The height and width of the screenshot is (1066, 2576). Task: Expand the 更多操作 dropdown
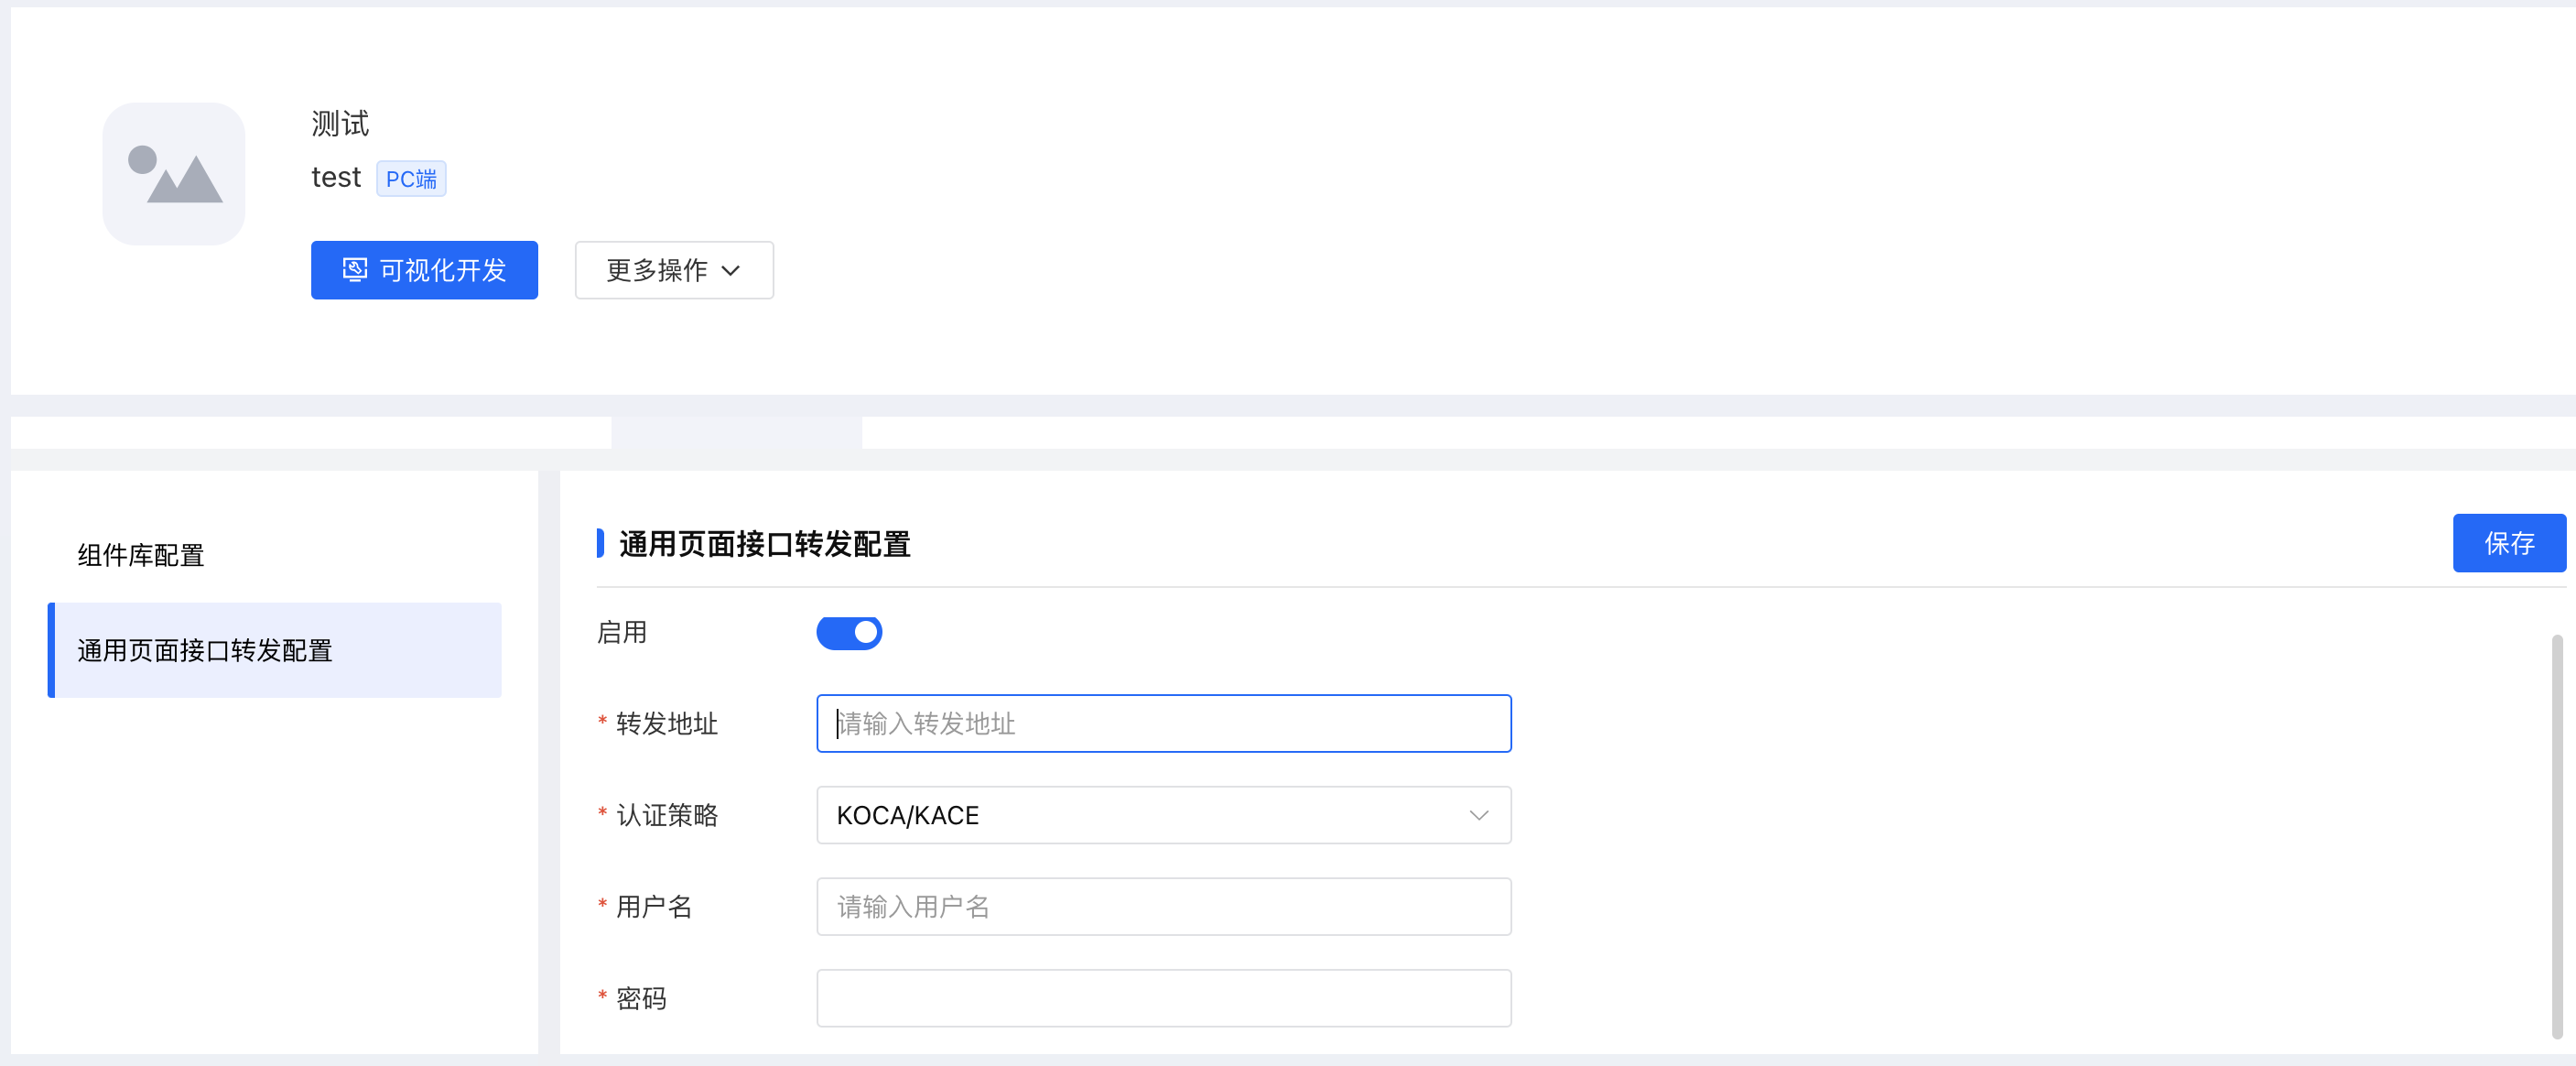point(674,270)
